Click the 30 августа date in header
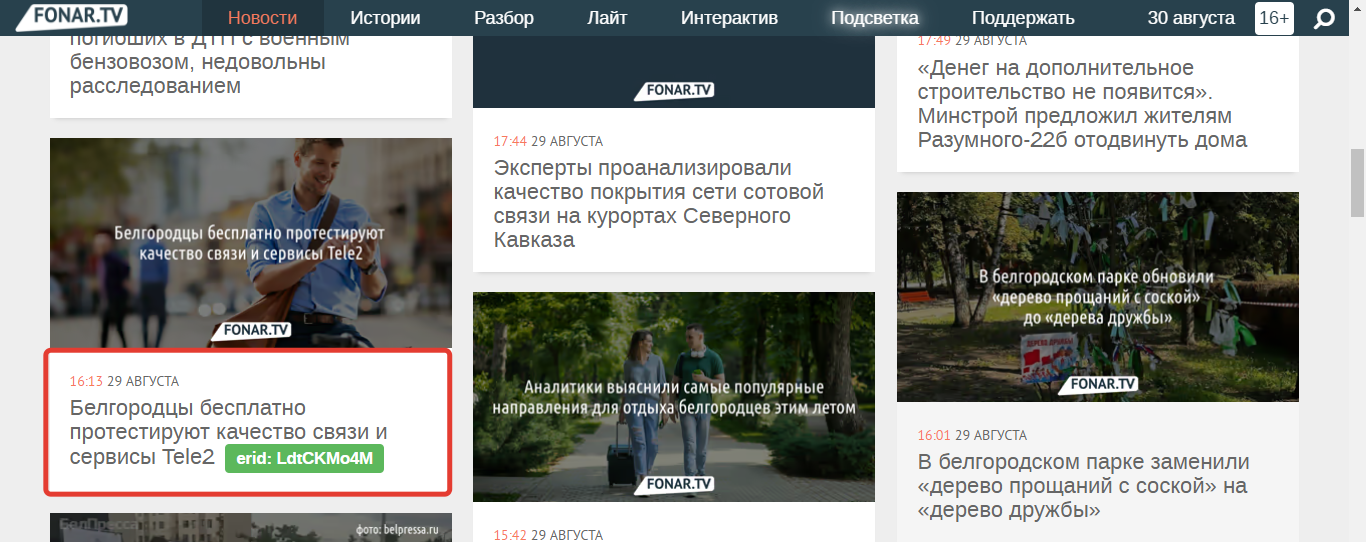Image resolution: width=1366 pixels, height=542 pixels. tap(1193, 18)
